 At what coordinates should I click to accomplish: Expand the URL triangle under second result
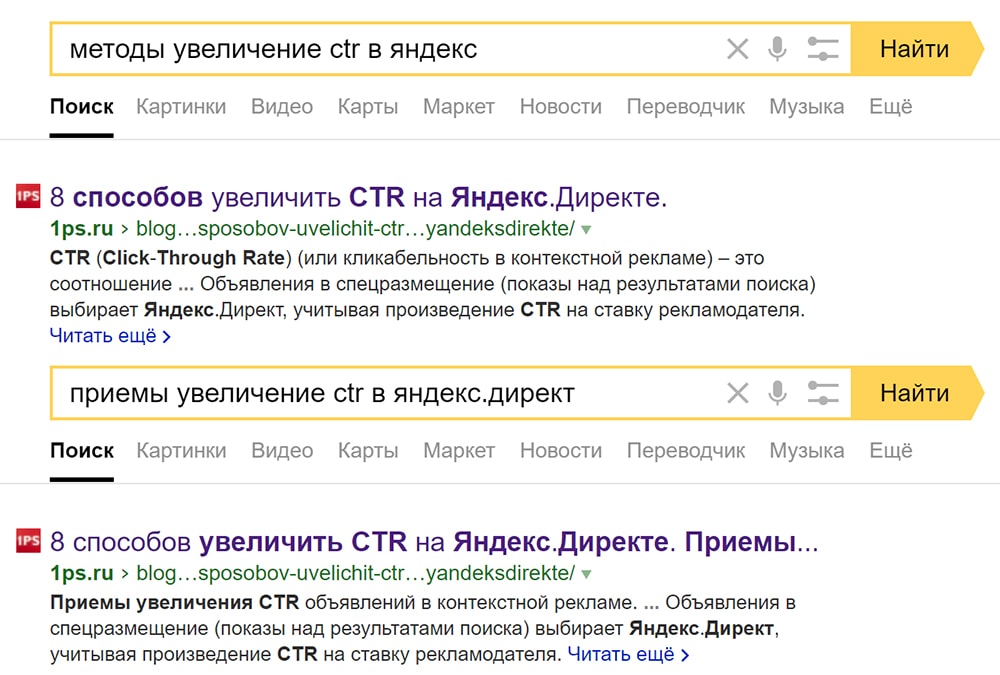pos(587,572)
